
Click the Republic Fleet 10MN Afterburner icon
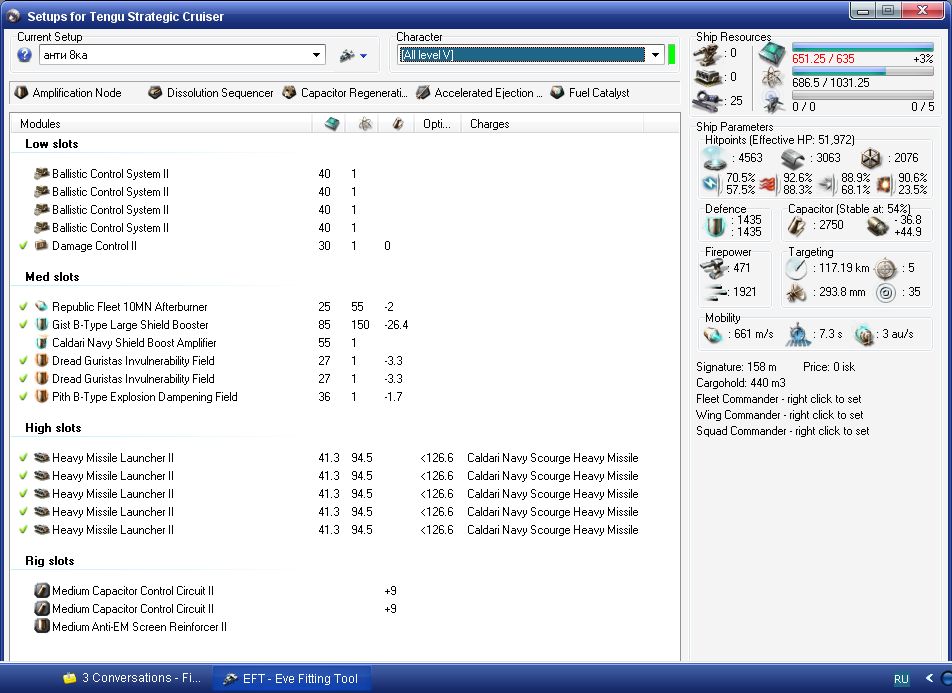pos(42,307)
